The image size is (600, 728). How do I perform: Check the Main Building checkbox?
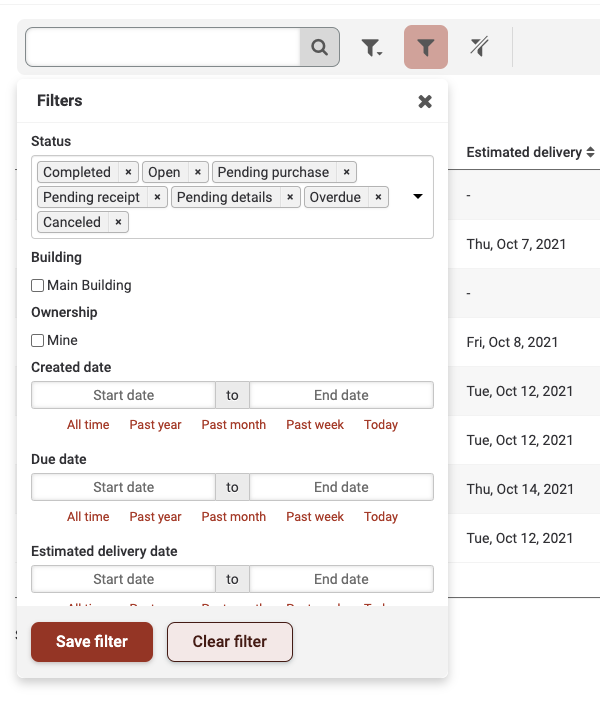coord(38,285)
